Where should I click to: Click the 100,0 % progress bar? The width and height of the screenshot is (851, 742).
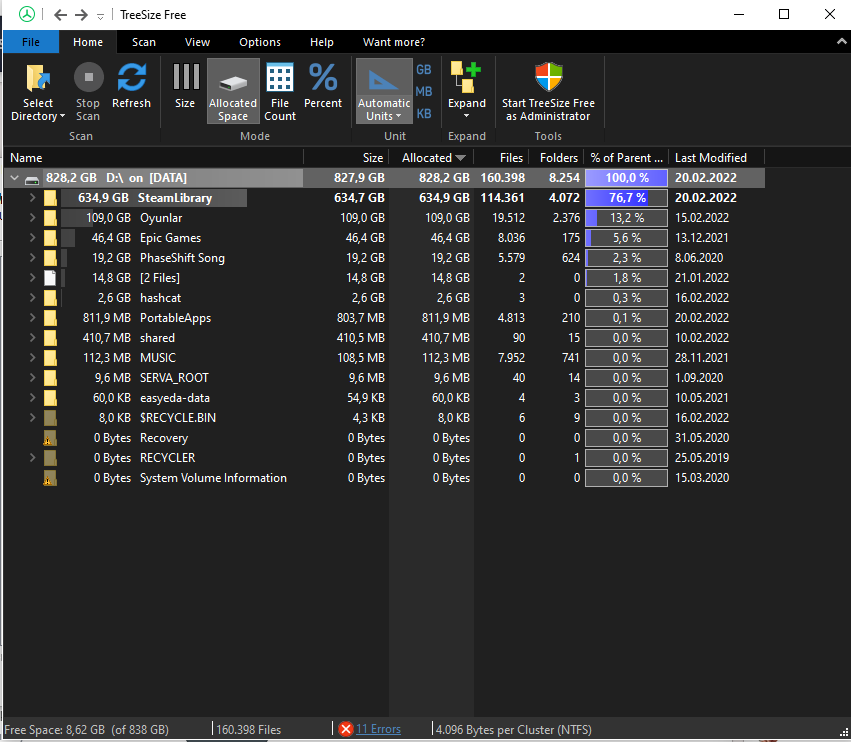click(x=626, y=178)
